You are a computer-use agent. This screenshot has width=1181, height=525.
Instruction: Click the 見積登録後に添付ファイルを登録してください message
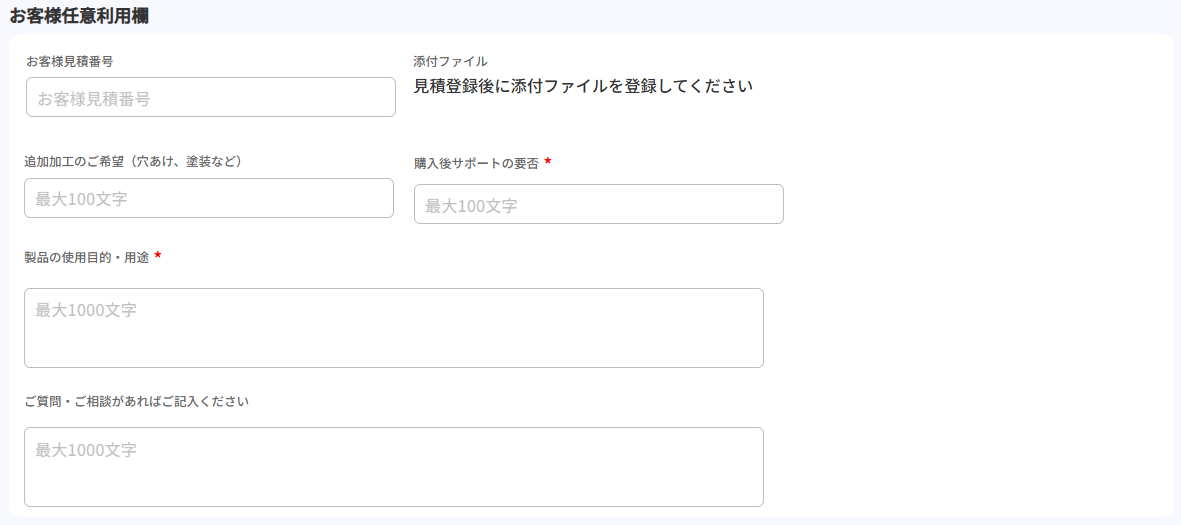[582, 86]
